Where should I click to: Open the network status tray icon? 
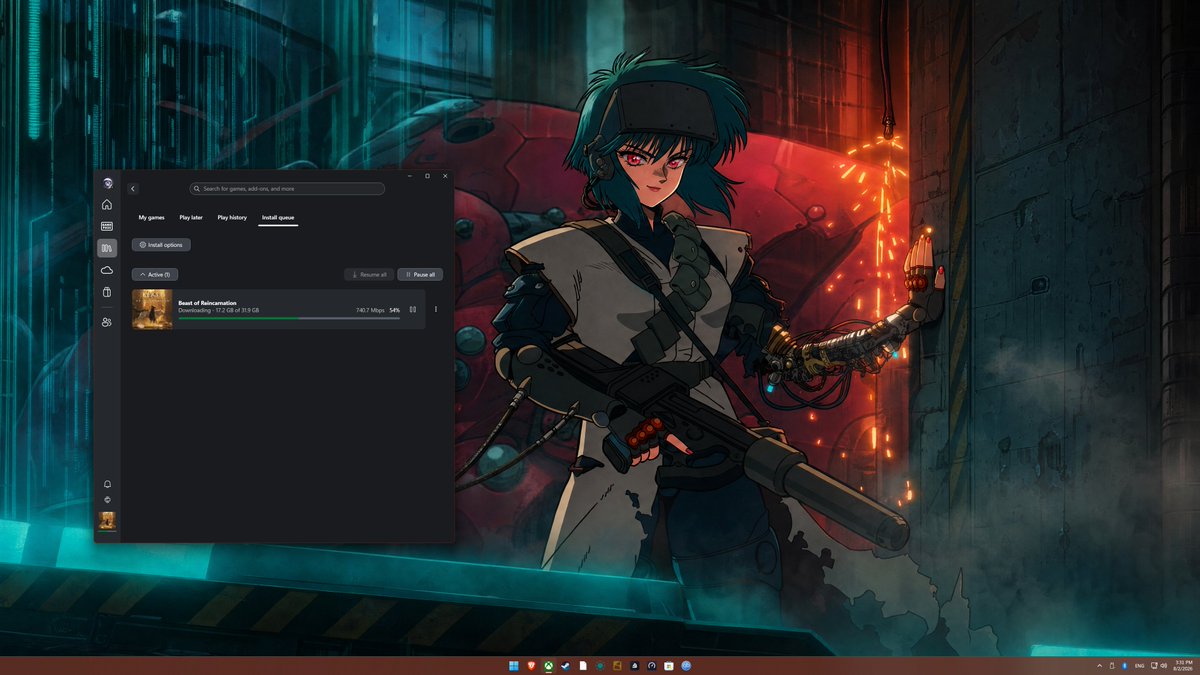click(x=1154, y=666)
